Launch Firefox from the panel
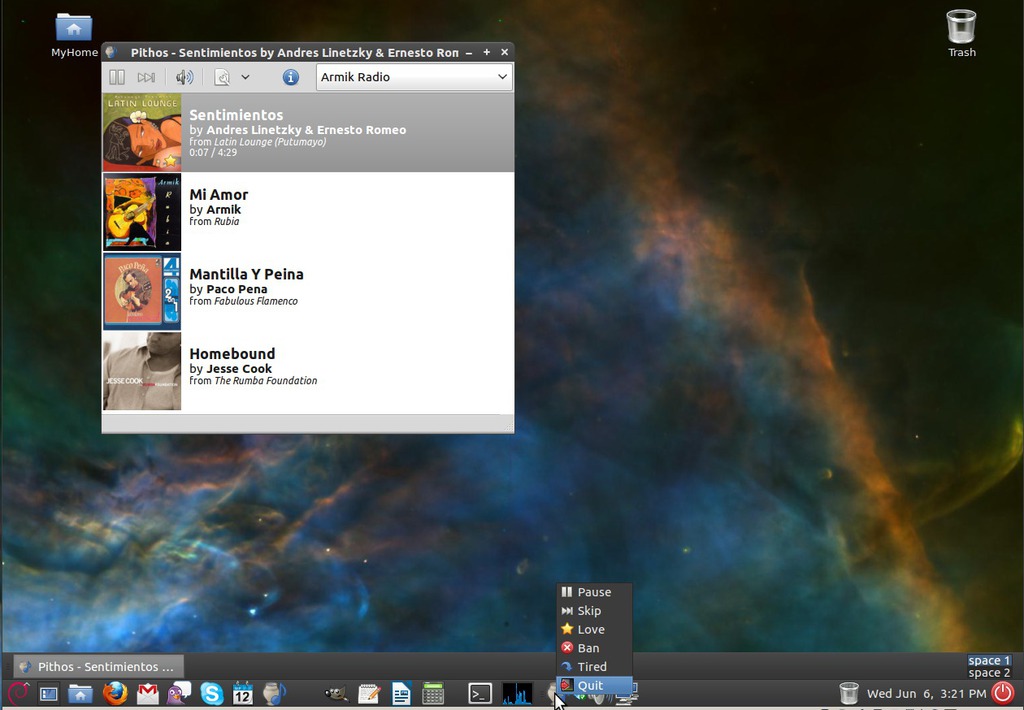Viewport: 1024px width, 710px height. pos(115,693)
